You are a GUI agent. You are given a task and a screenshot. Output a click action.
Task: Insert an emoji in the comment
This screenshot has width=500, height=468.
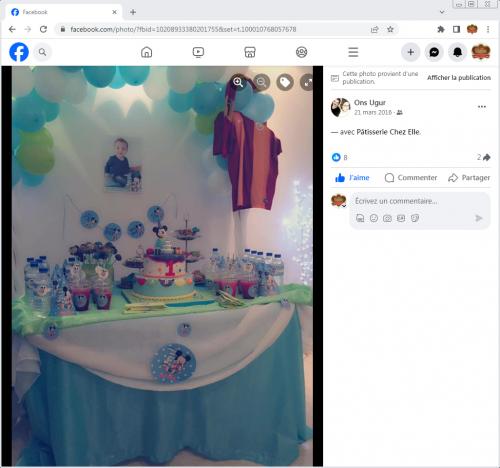374,218
